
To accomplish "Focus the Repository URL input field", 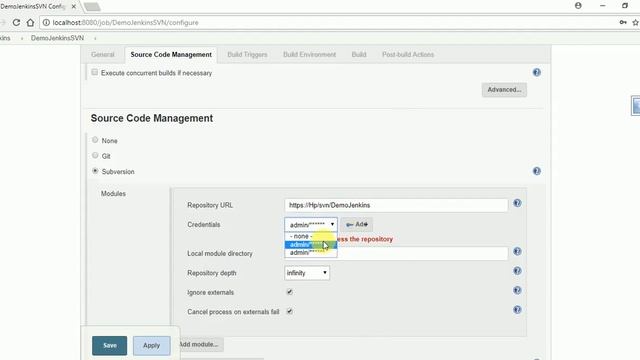I will point(396,205).
